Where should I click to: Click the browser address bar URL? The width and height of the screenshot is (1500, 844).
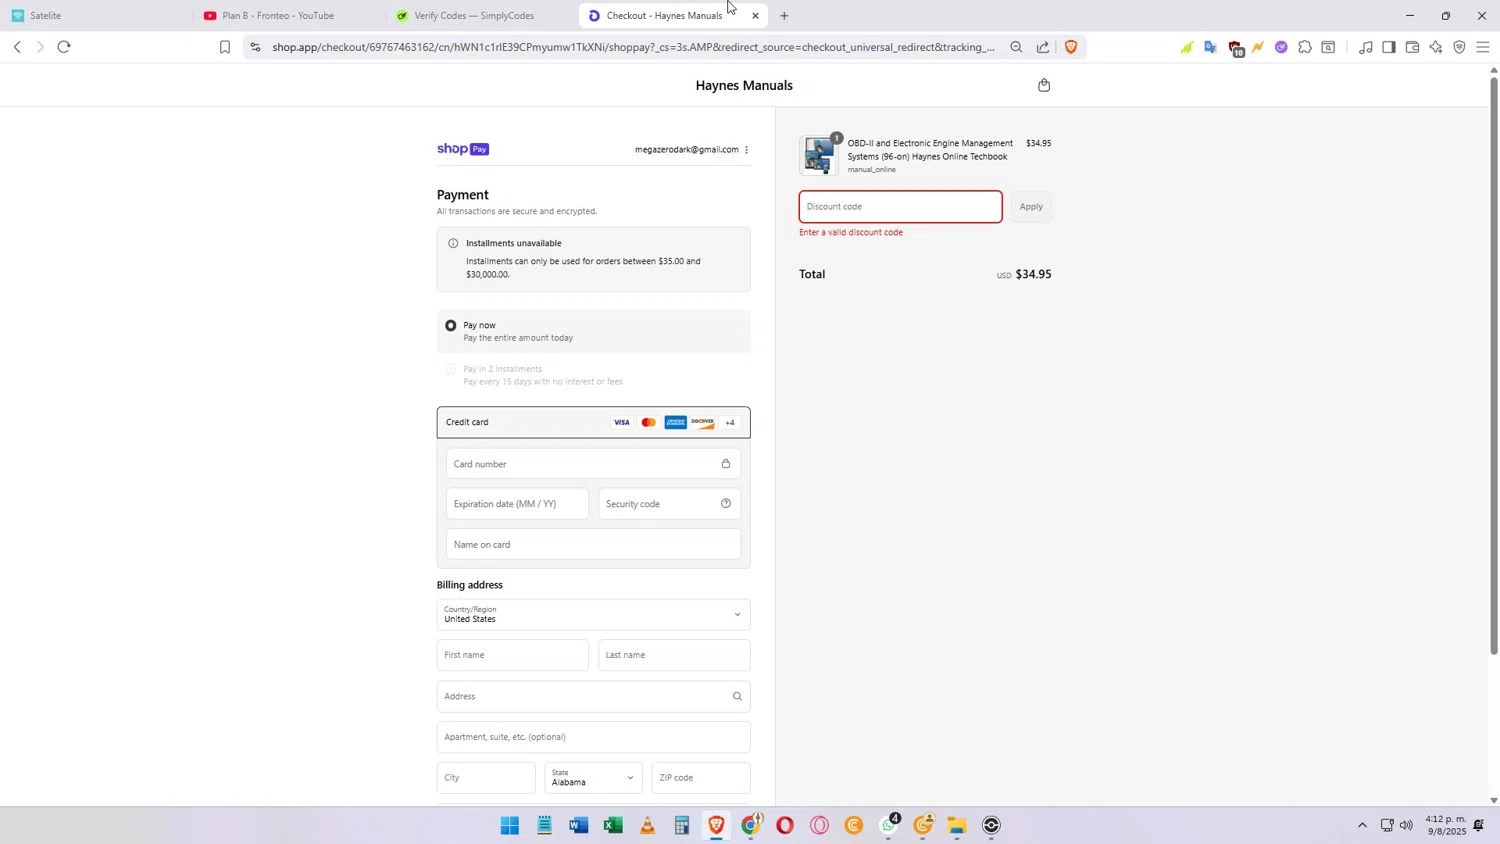click(633, 47)
